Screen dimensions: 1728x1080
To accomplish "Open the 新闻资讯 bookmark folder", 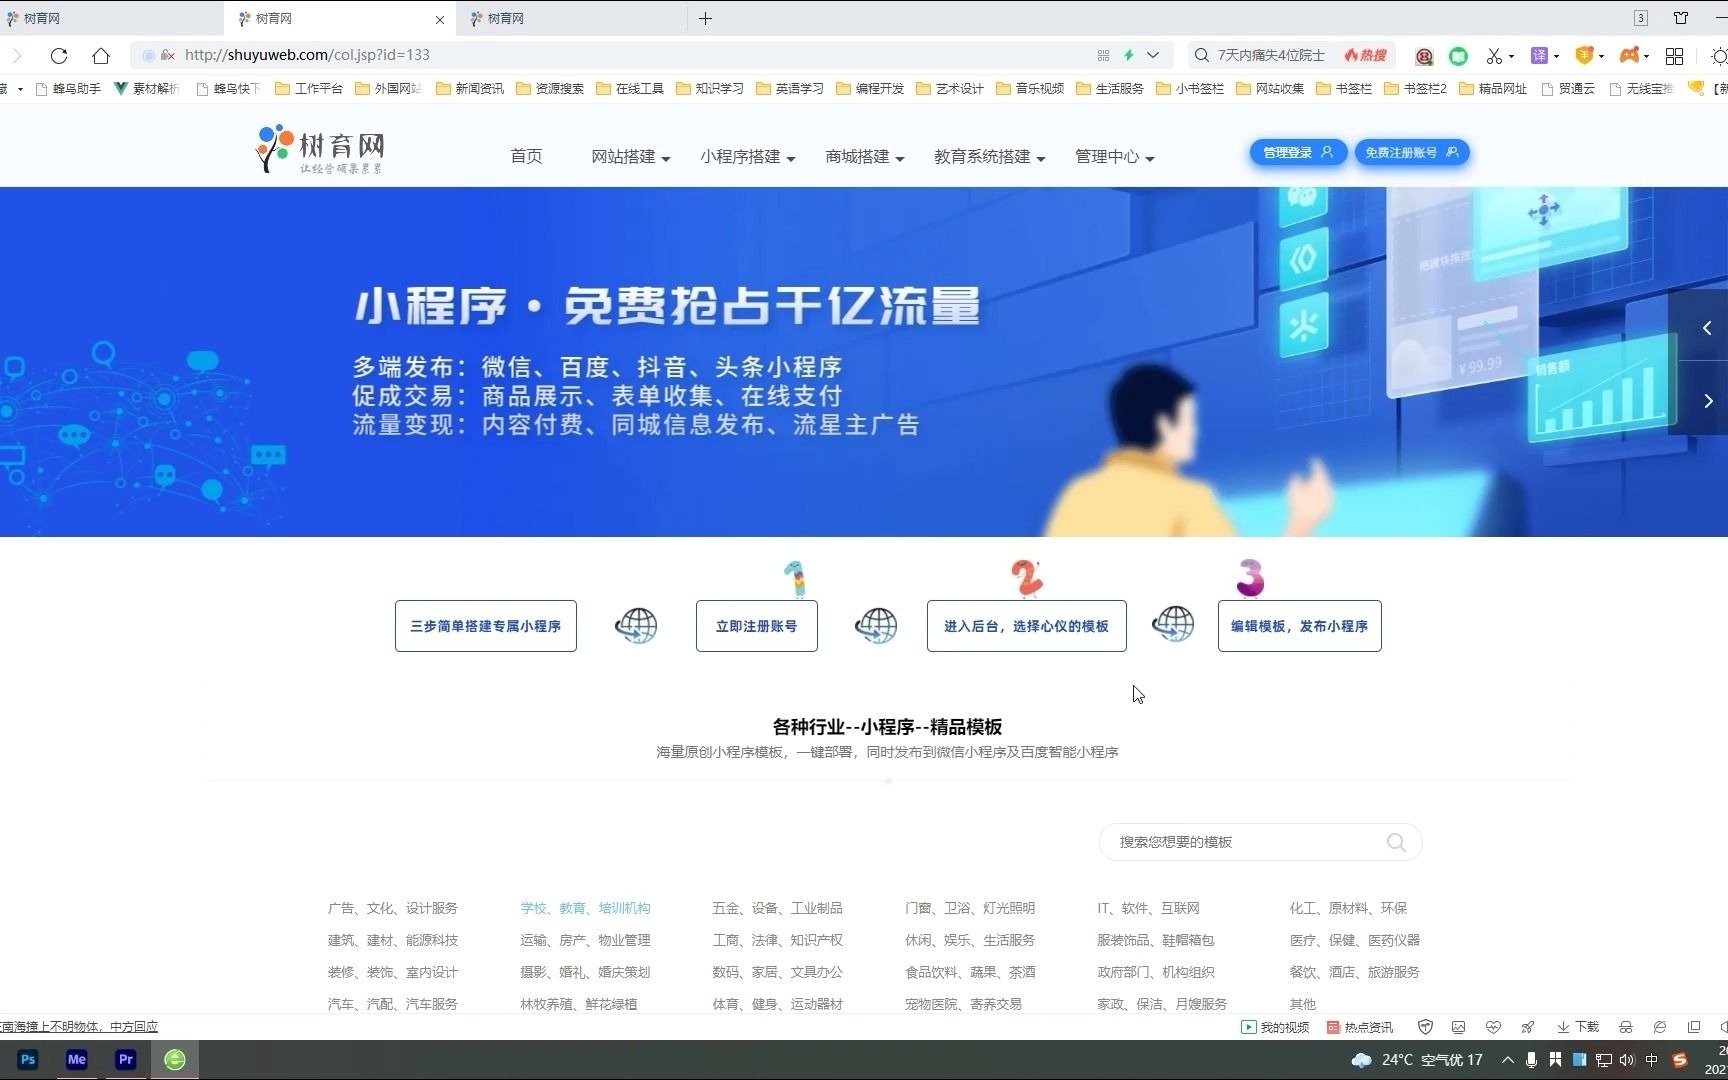I will (470, 88).
